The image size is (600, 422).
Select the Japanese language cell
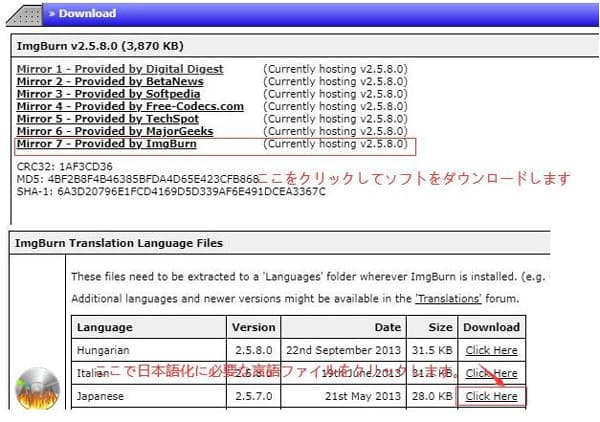click(149, 396)
